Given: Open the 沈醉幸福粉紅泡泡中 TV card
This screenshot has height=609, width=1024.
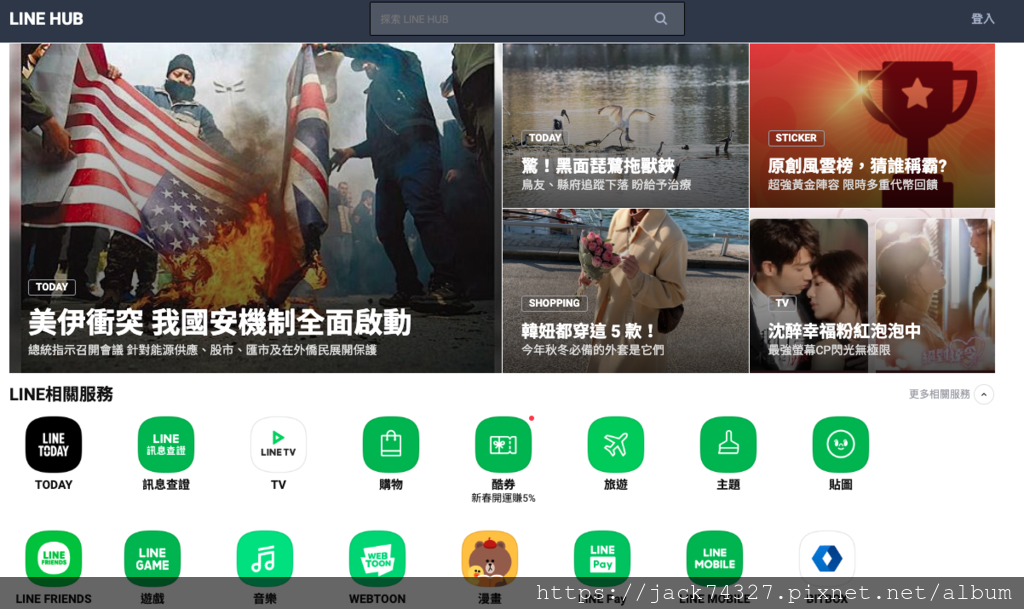Looking at the screenshot, I should (872, 291).
